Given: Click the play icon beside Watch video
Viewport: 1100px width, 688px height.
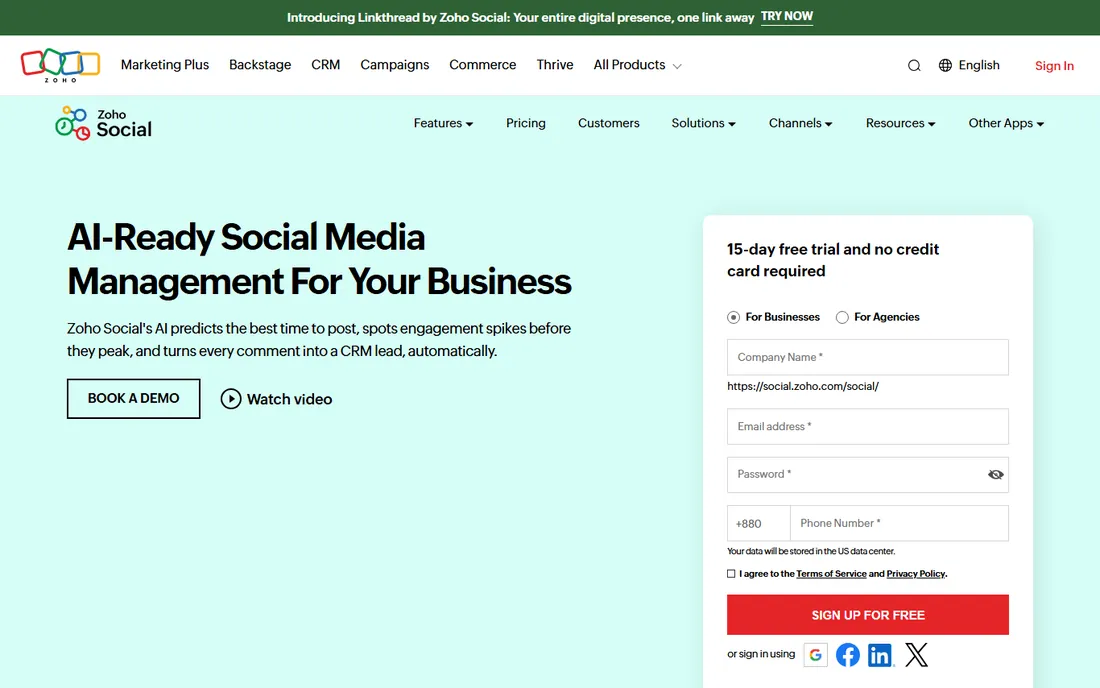Looking at the screenshot, I should [231, 398].
